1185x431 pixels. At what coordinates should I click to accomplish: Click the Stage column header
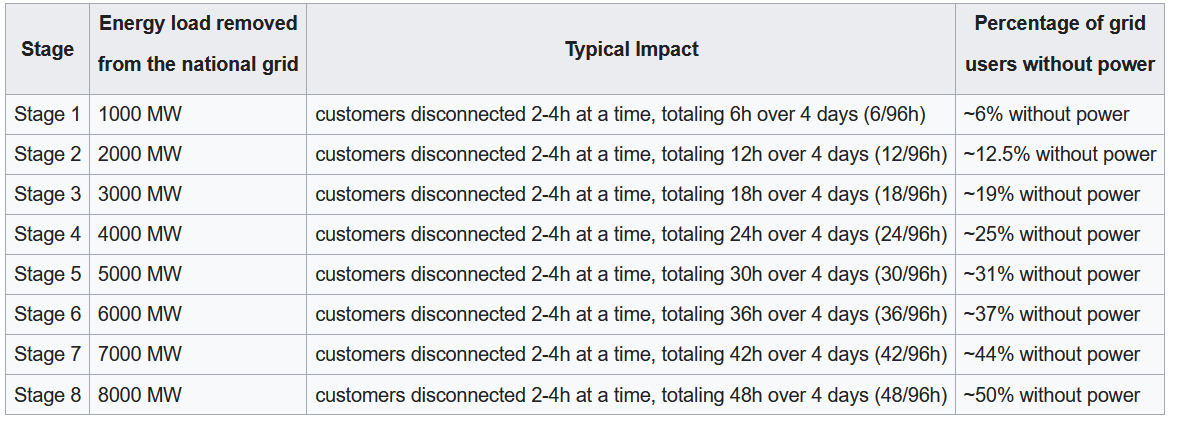click(47, 49)
